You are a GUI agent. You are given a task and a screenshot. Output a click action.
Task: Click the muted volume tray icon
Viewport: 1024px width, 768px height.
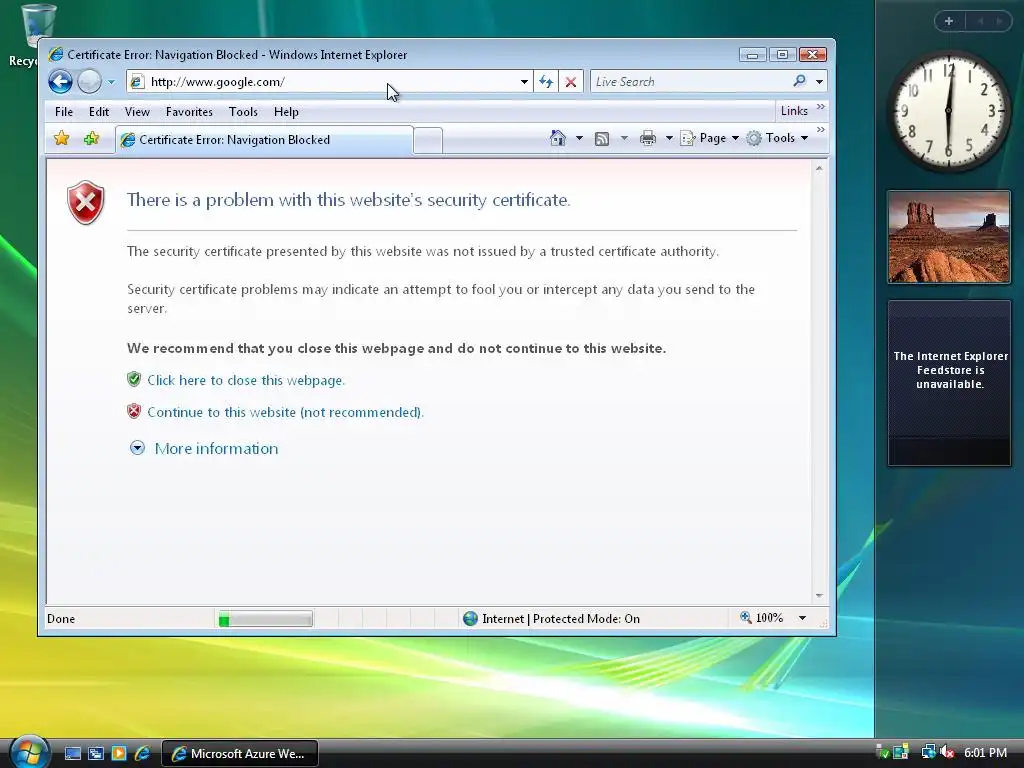point(947,752)
